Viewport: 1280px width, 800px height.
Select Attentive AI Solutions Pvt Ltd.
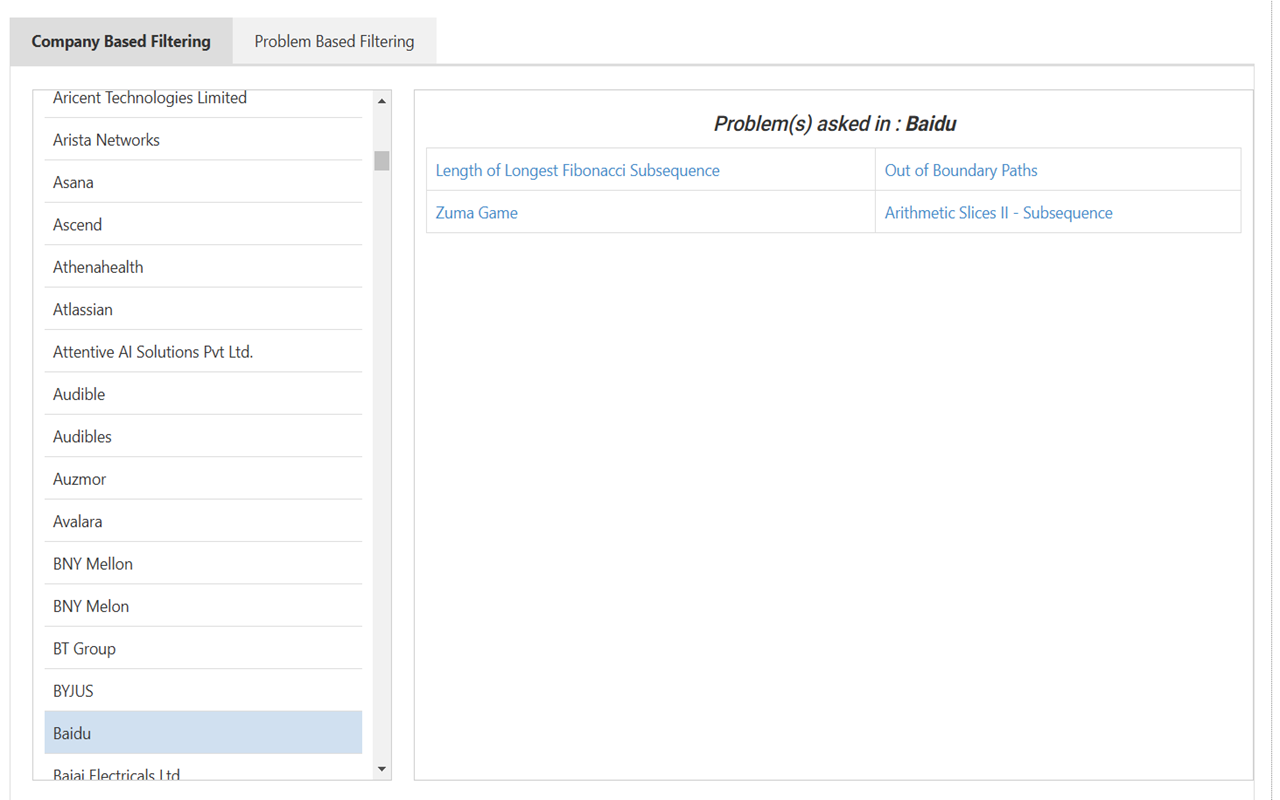(x=153, y=352)
